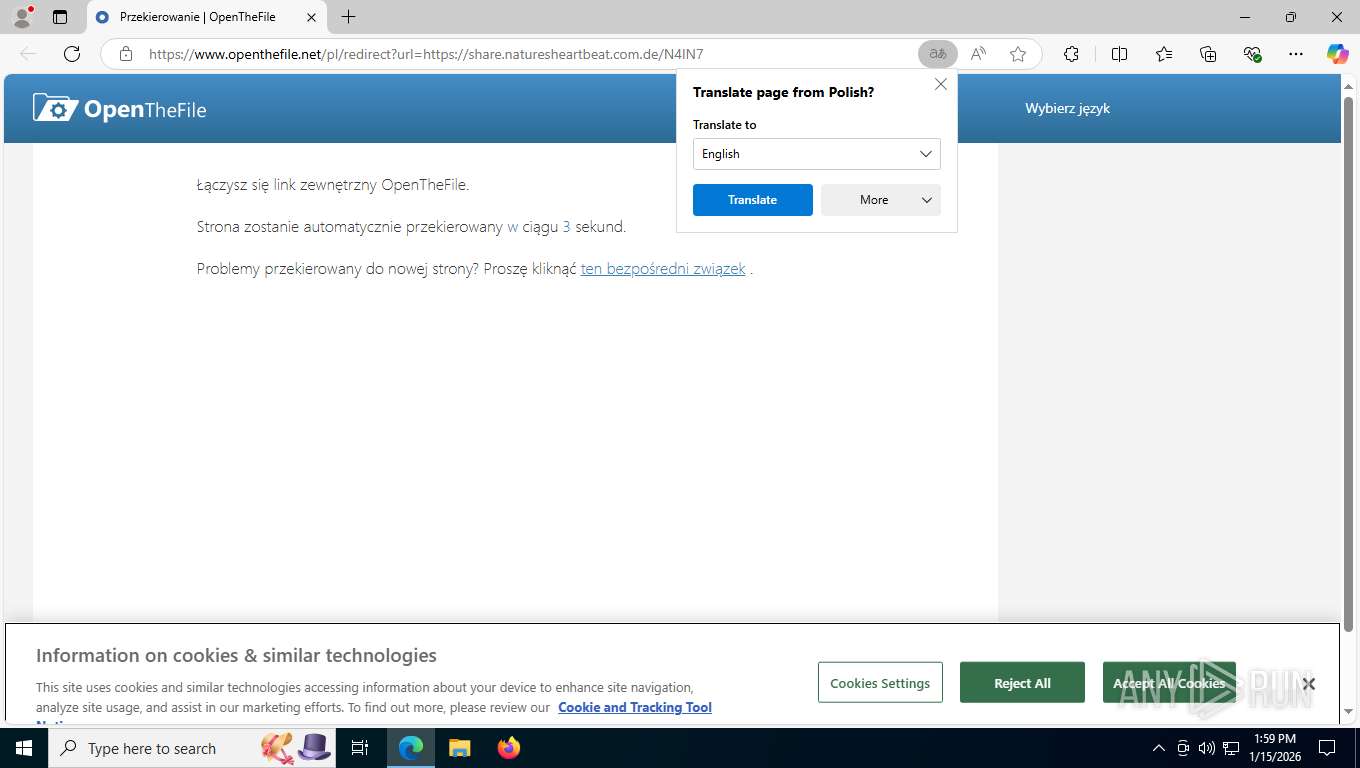Image resolution: width=1360 pixels, height=768 pixels.
Task: Add this page to favorites star
Action: (1018, 54)
